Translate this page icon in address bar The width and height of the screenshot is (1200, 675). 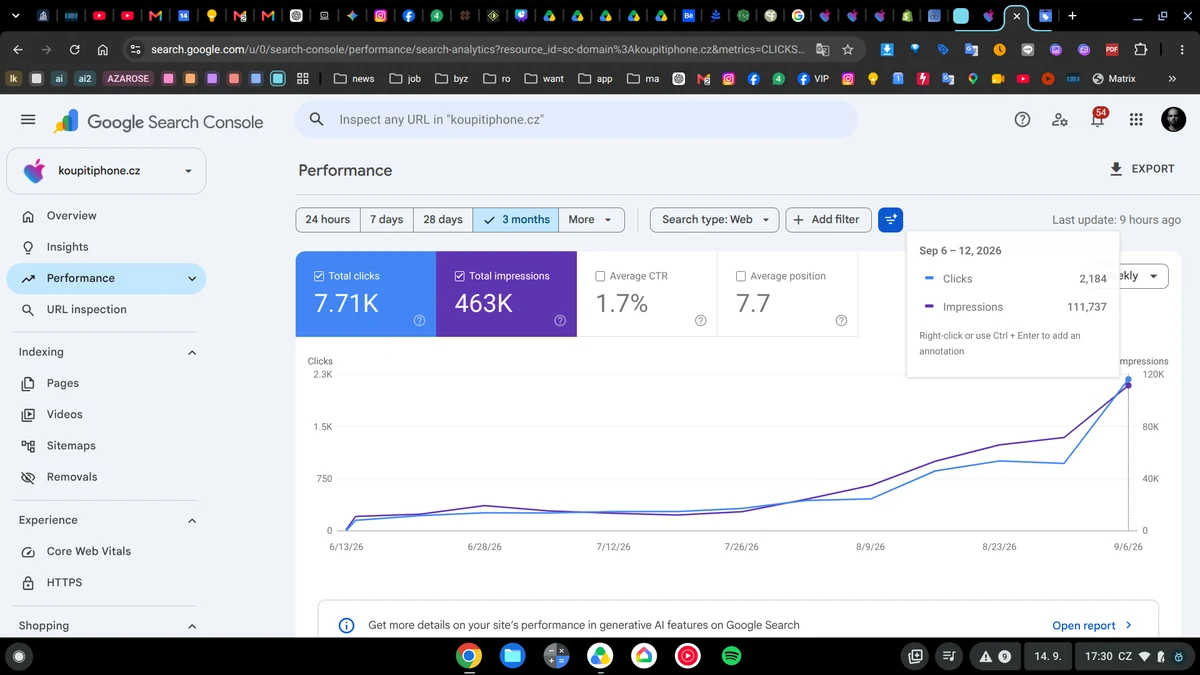pyautogui.click(x=822, y=49)
